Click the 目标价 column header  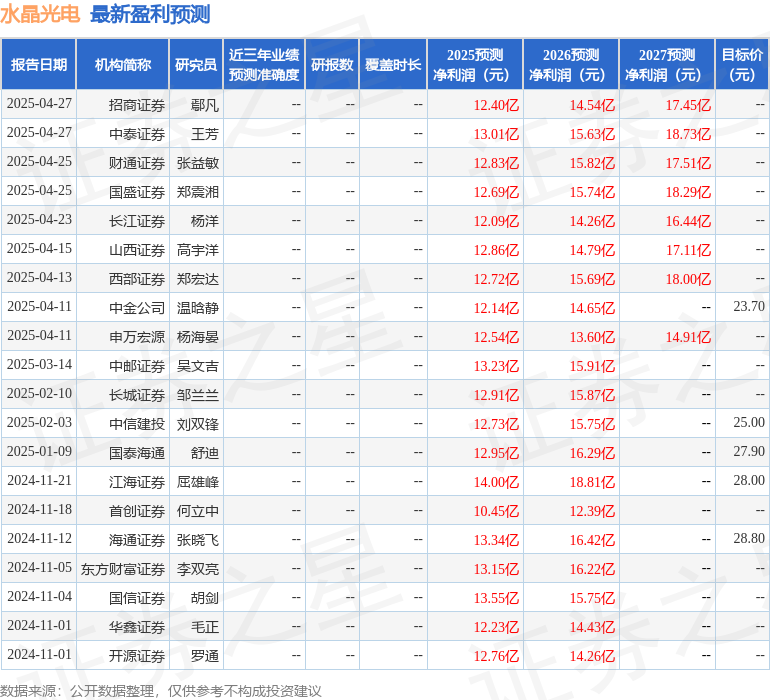[x=742, y=65]
